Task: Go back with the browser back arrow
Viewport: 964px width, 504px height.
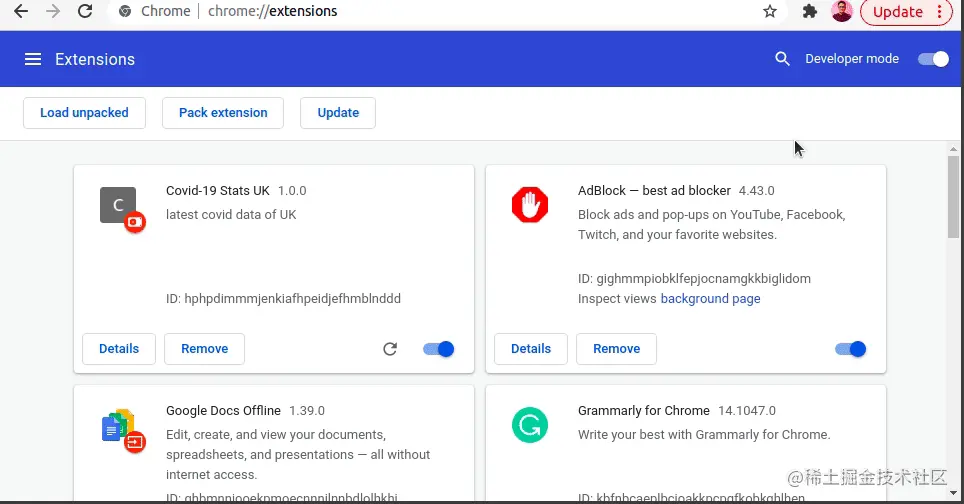Action: [21, 11]
